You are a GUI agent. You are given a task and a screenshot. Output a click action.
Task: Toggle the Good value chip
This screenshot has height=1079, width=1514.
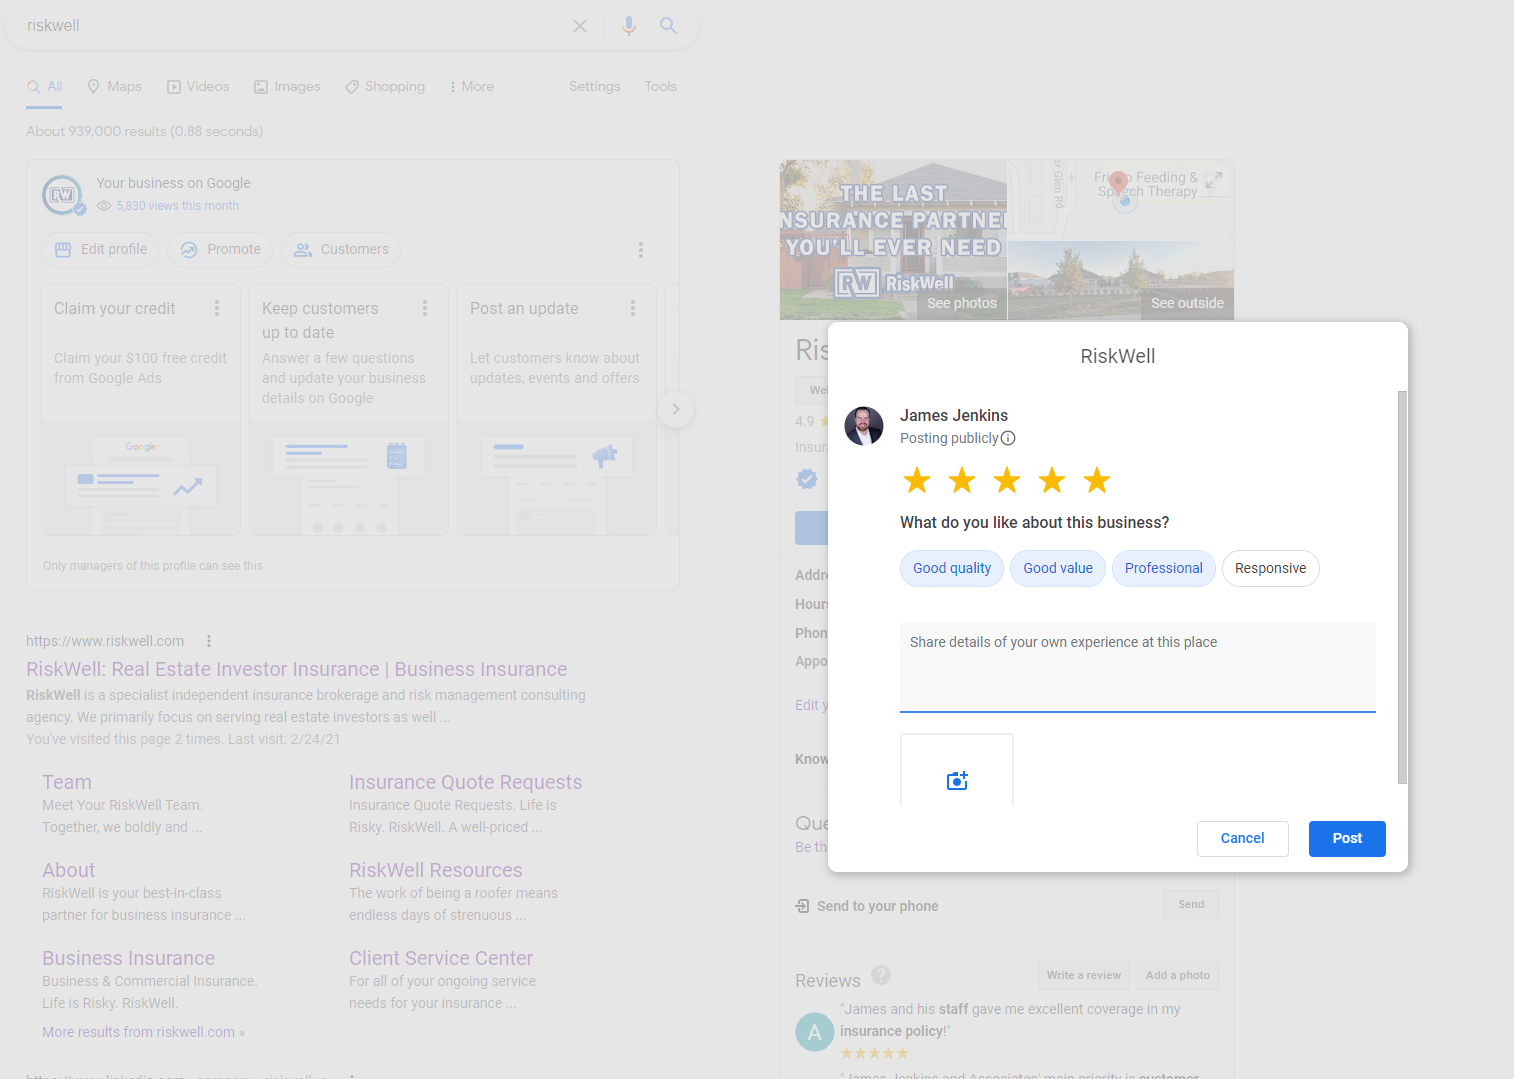[x=1058, y=568]
